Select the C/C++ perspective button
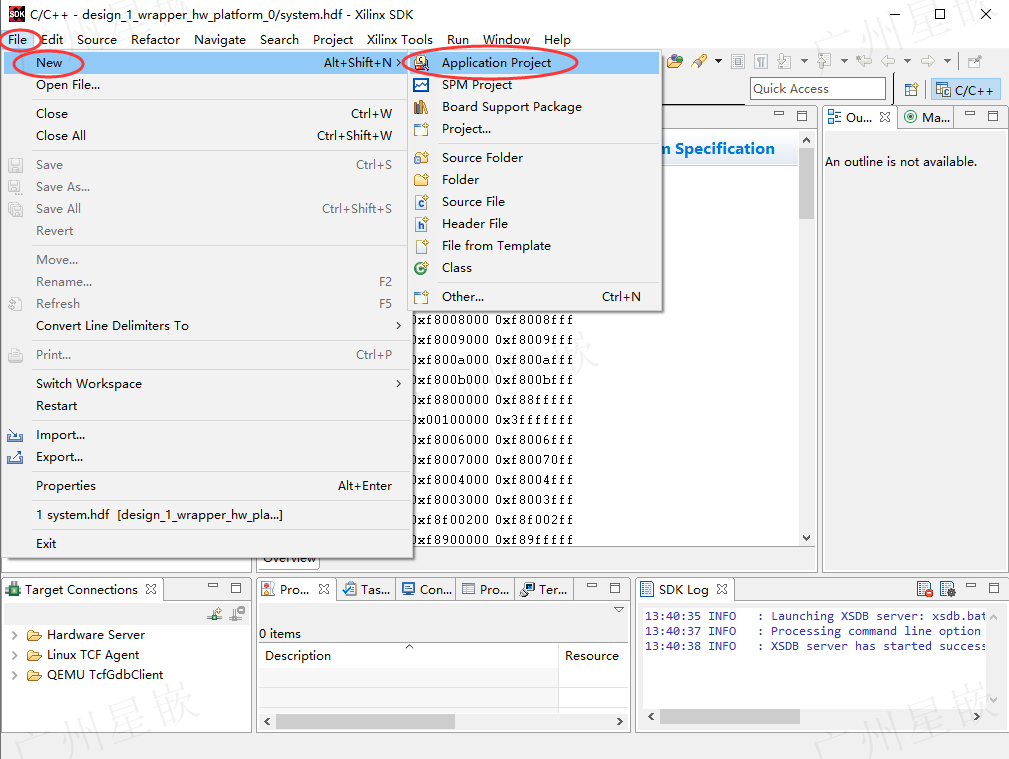 point(965,90)
